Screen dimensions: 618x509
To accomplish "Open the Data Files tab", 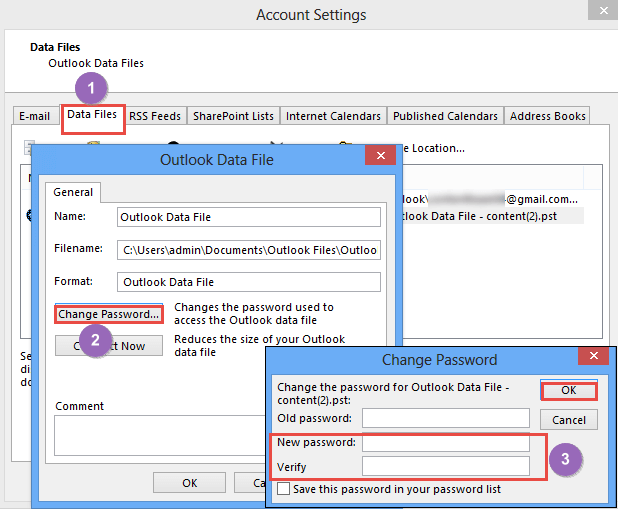I will 92,115.
